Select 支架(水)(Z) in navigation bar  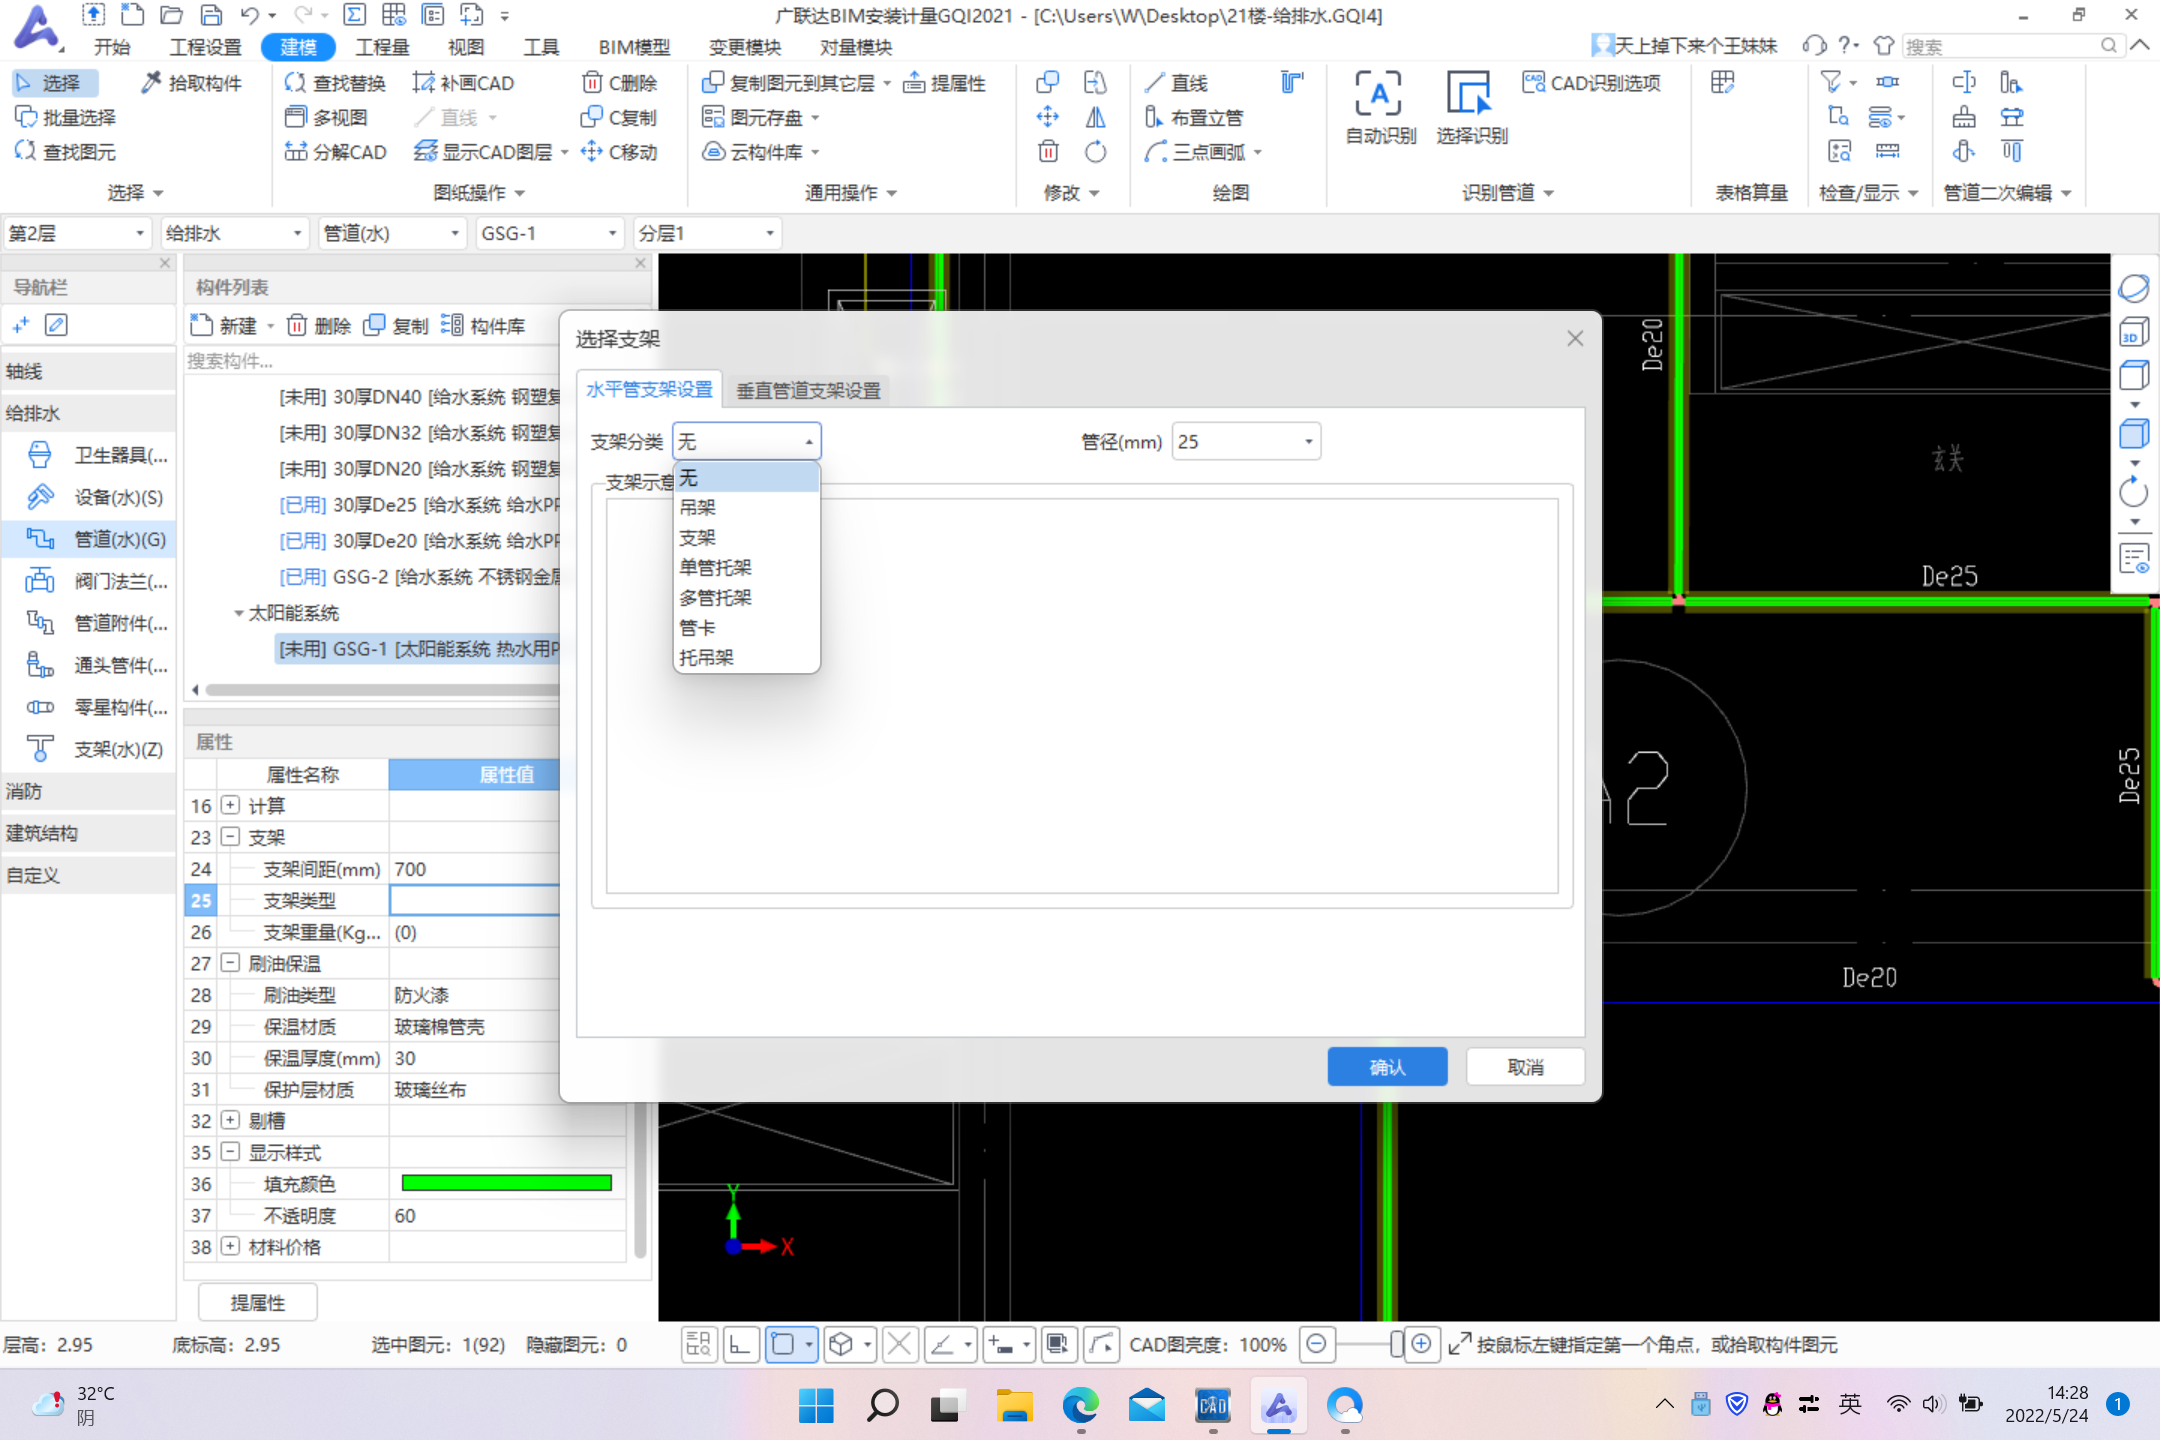tap(97, 749)
